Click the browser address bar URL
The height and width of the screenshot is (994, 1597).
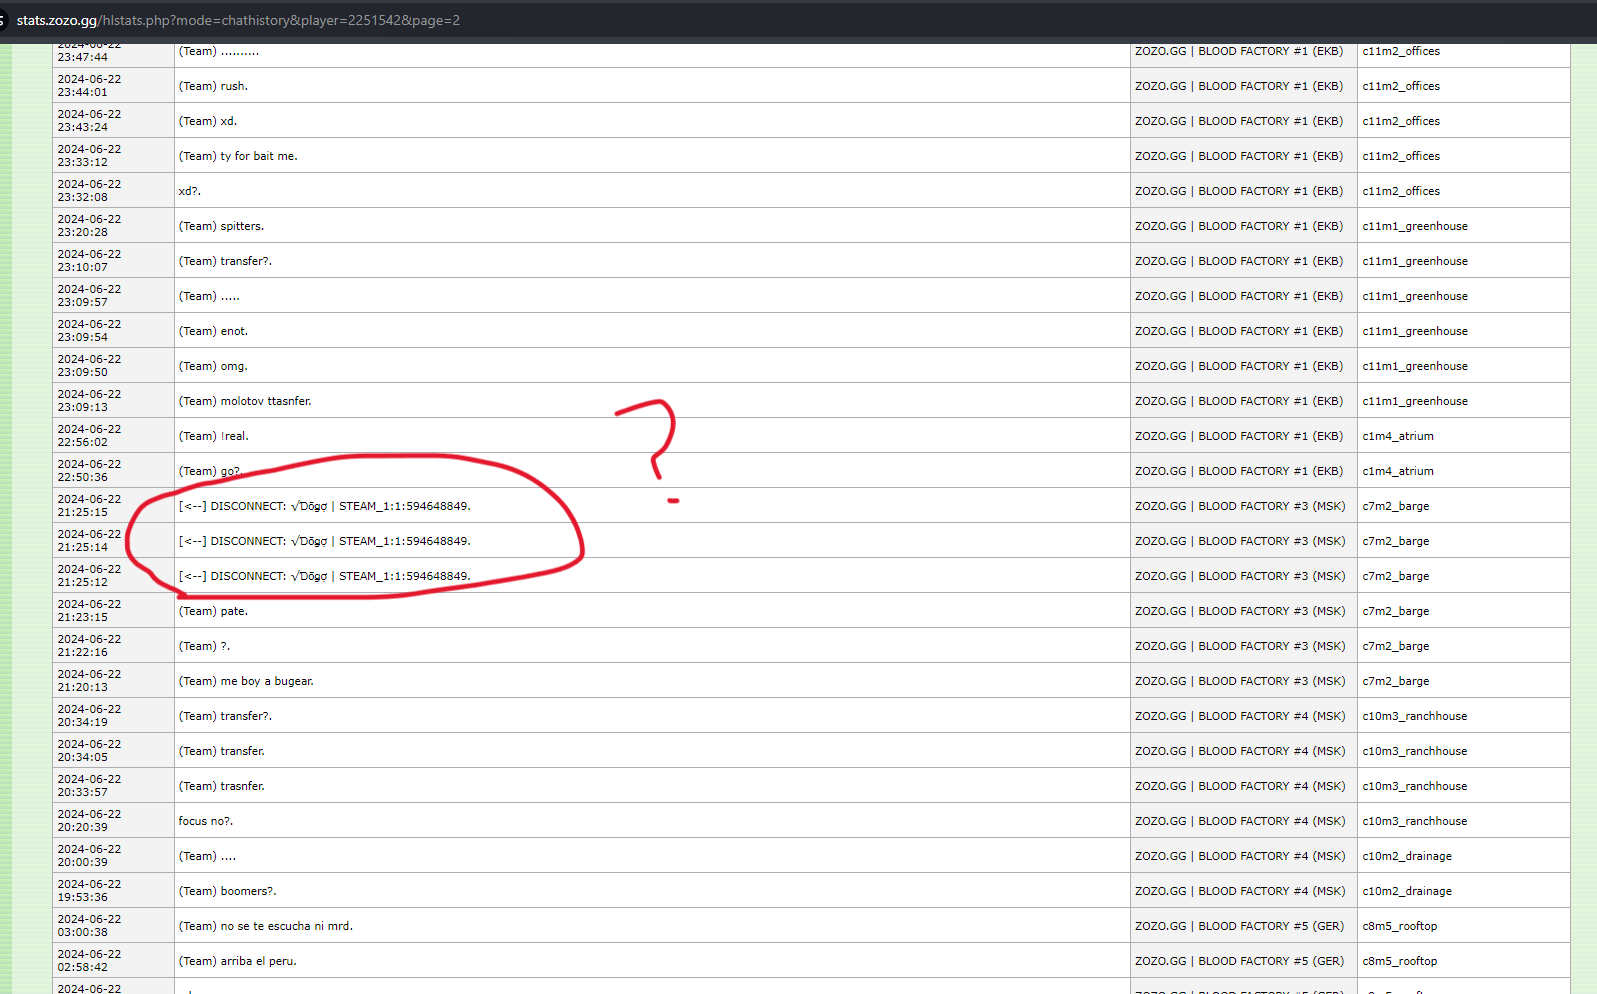pyautogui.click(x=238, y=20)
